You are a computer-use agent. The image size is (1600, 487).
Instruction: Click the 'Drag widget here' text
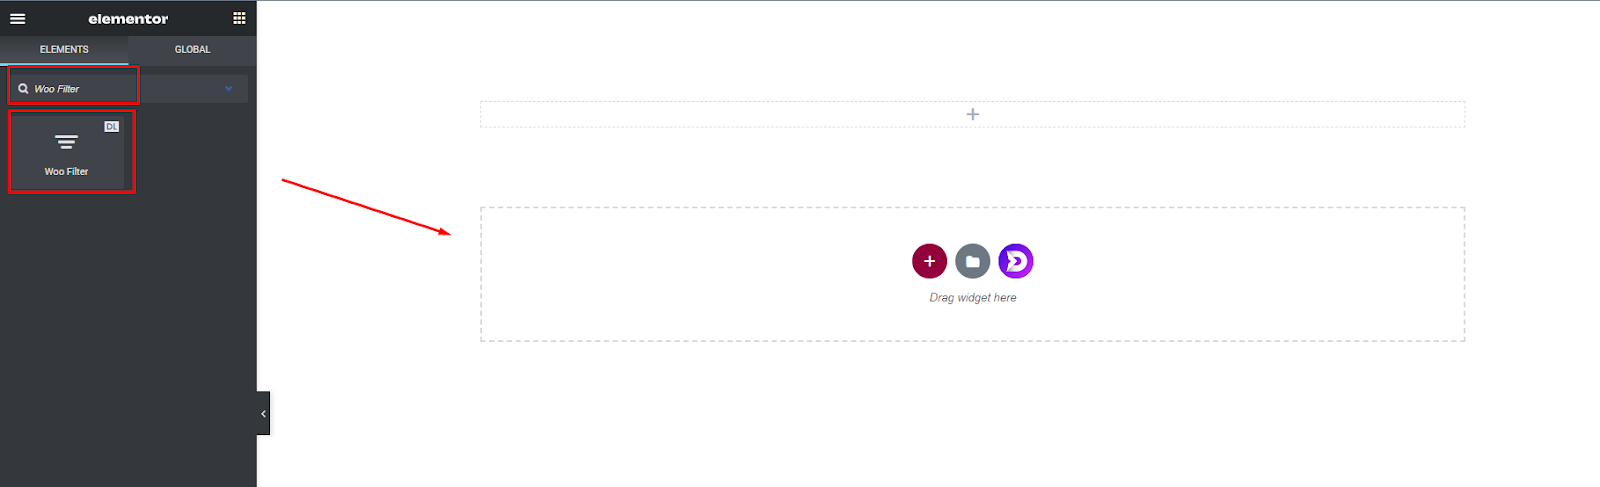click(973, 298)
